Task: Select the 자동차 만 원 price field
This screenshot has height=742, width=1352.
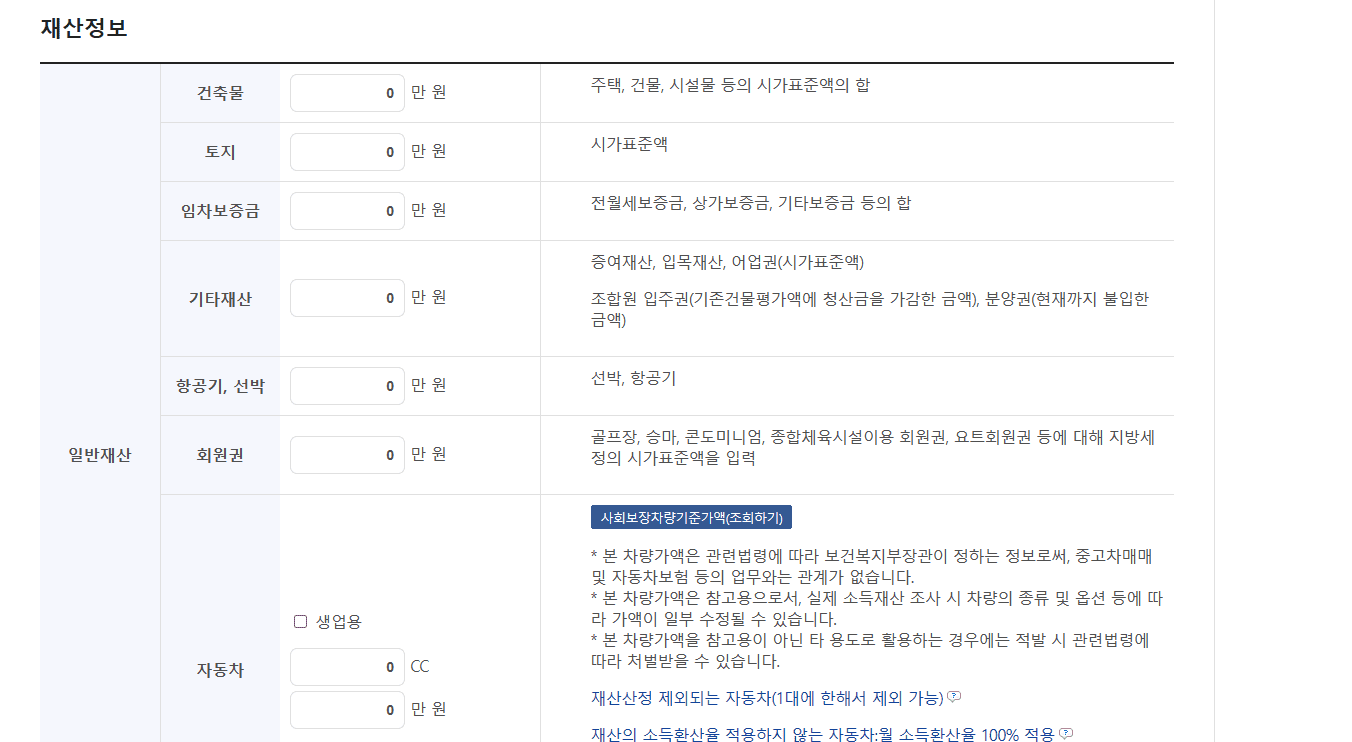Action: click(345, 709)
